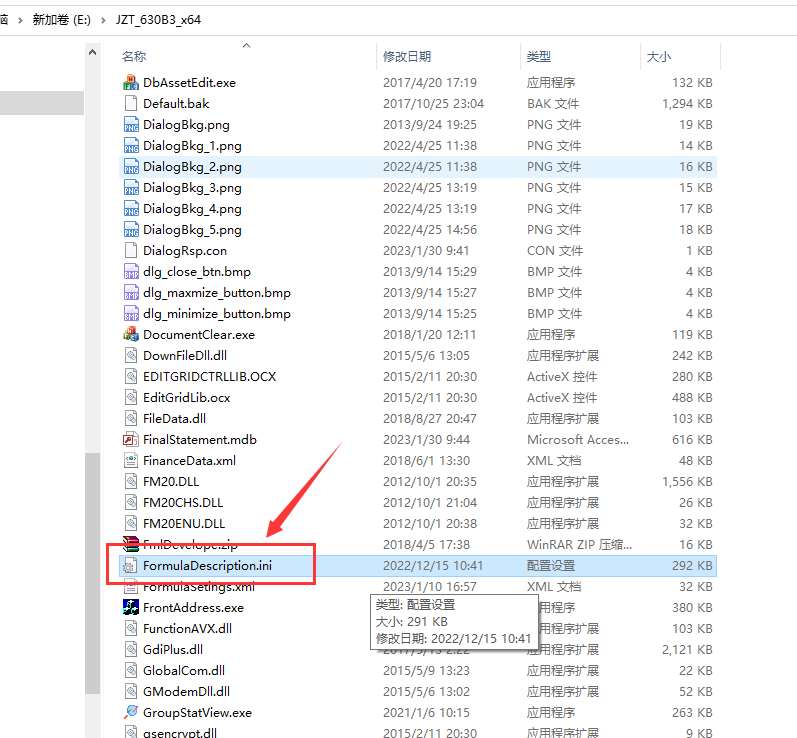
Task: Click navigation pane scroll up arrow
Action: pyautogui.click(x=93, y=52)
